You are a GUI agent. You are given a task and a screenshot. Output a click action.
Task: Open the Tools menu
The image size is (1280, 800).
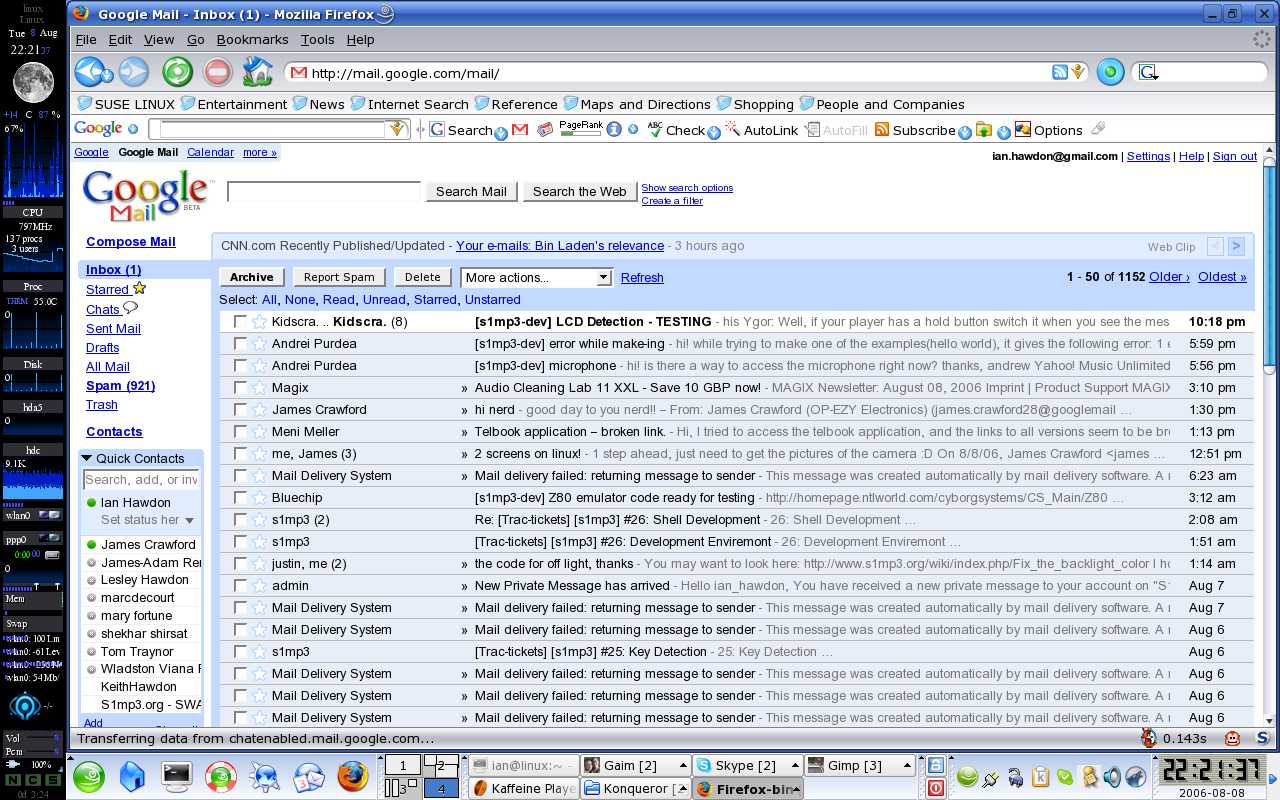click(x=317, y=40)
